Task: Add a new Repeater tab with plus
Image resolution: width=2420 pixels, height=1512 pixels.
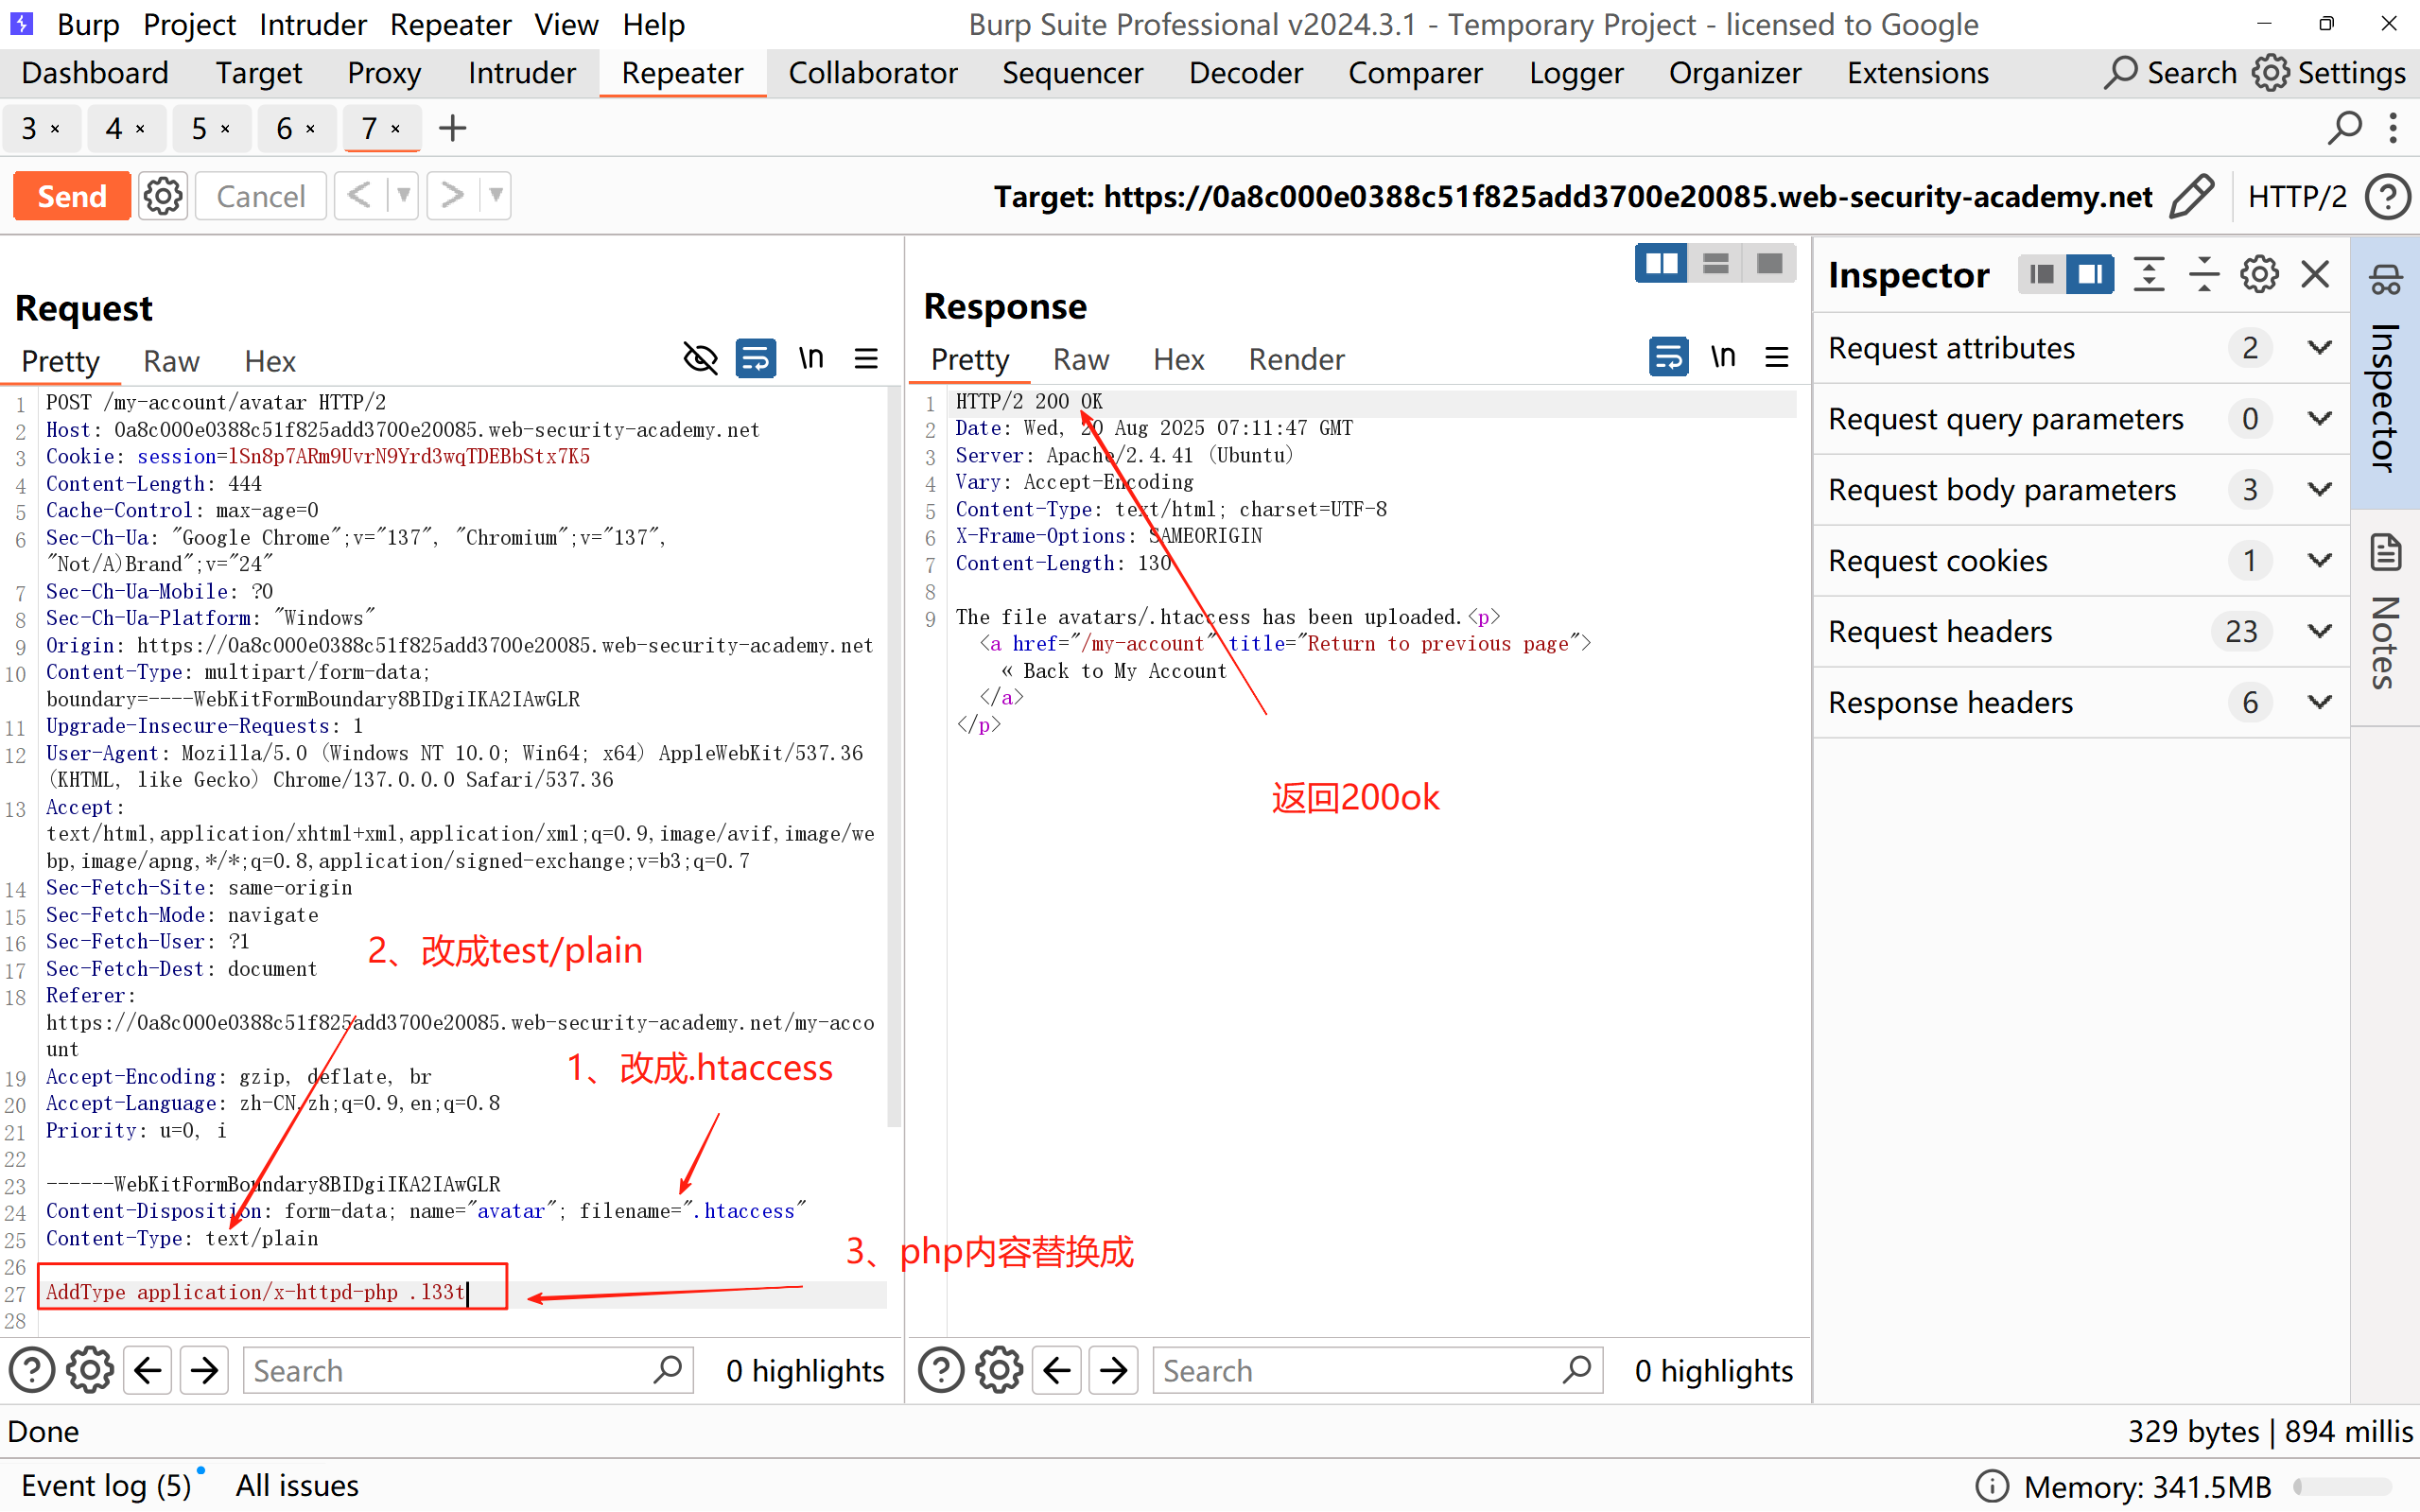Action: point(452,128)
